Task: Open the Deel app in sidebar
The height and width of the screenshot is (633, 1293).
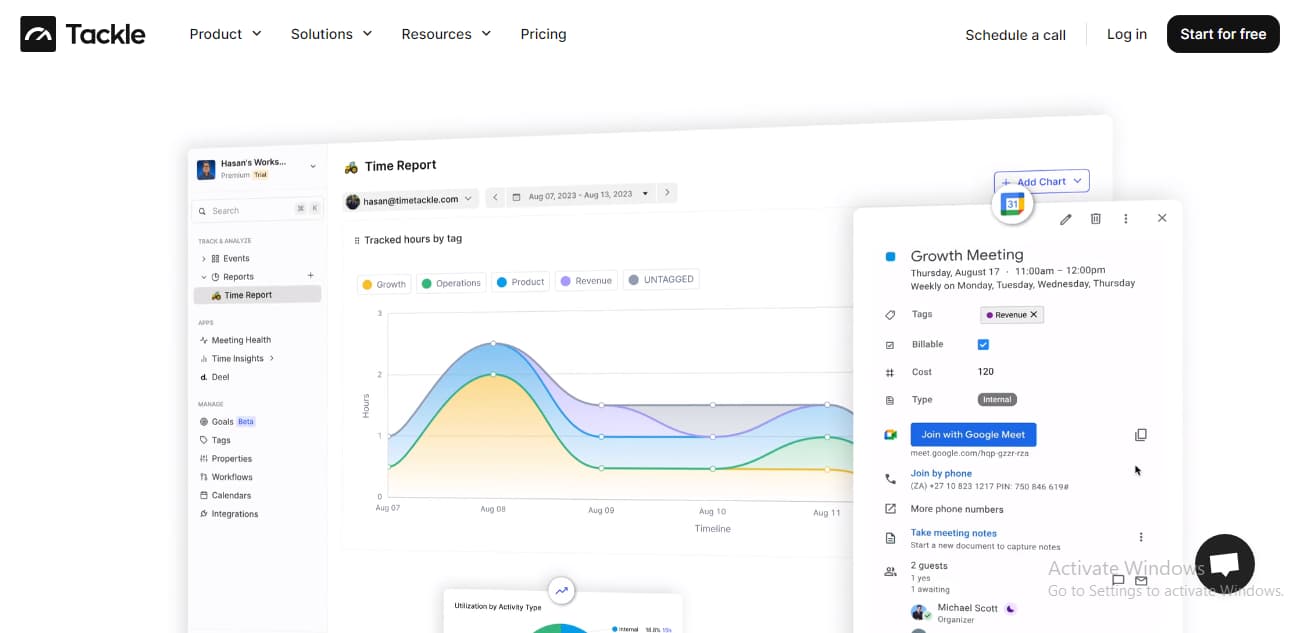Action: [x=215, y=377]
